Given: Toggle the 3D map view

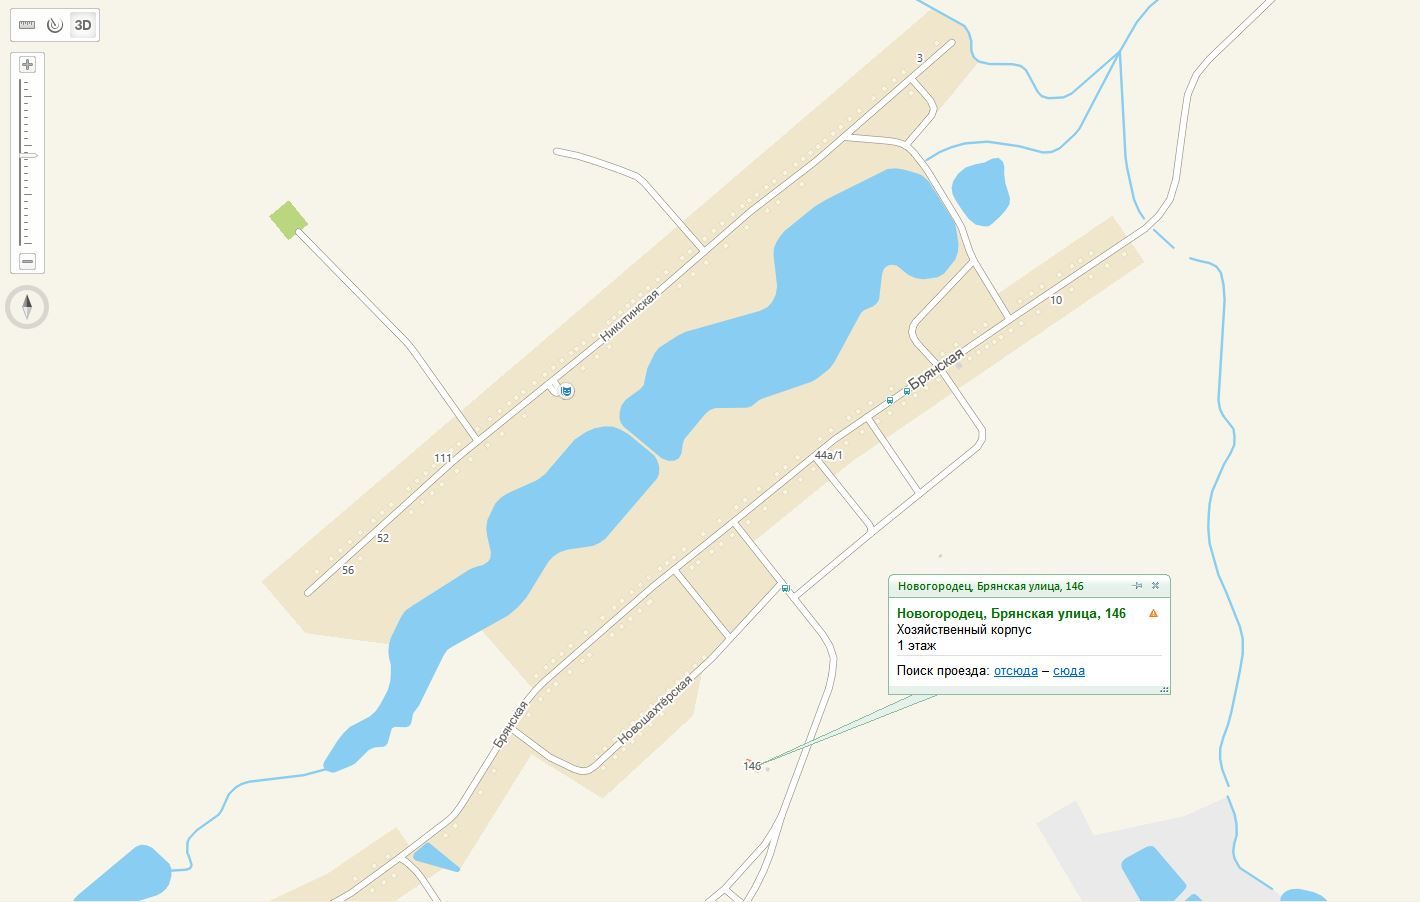Looking at the screenshot, I should [83, 25].
